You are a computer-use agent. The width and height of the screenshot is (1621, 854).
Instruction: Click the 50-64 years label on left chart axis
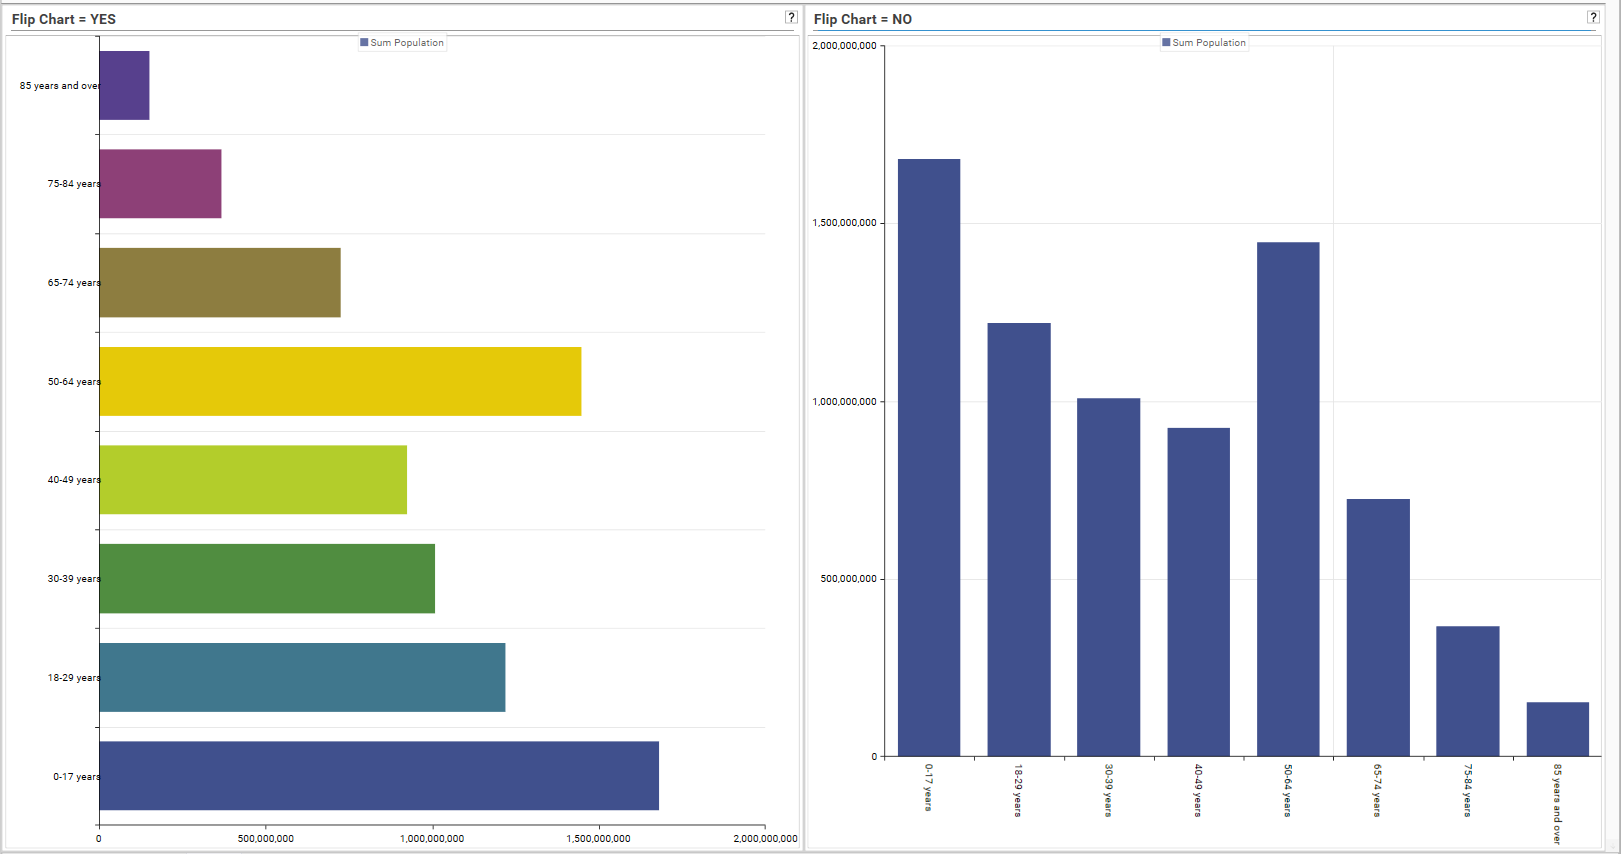pos(73,382)
